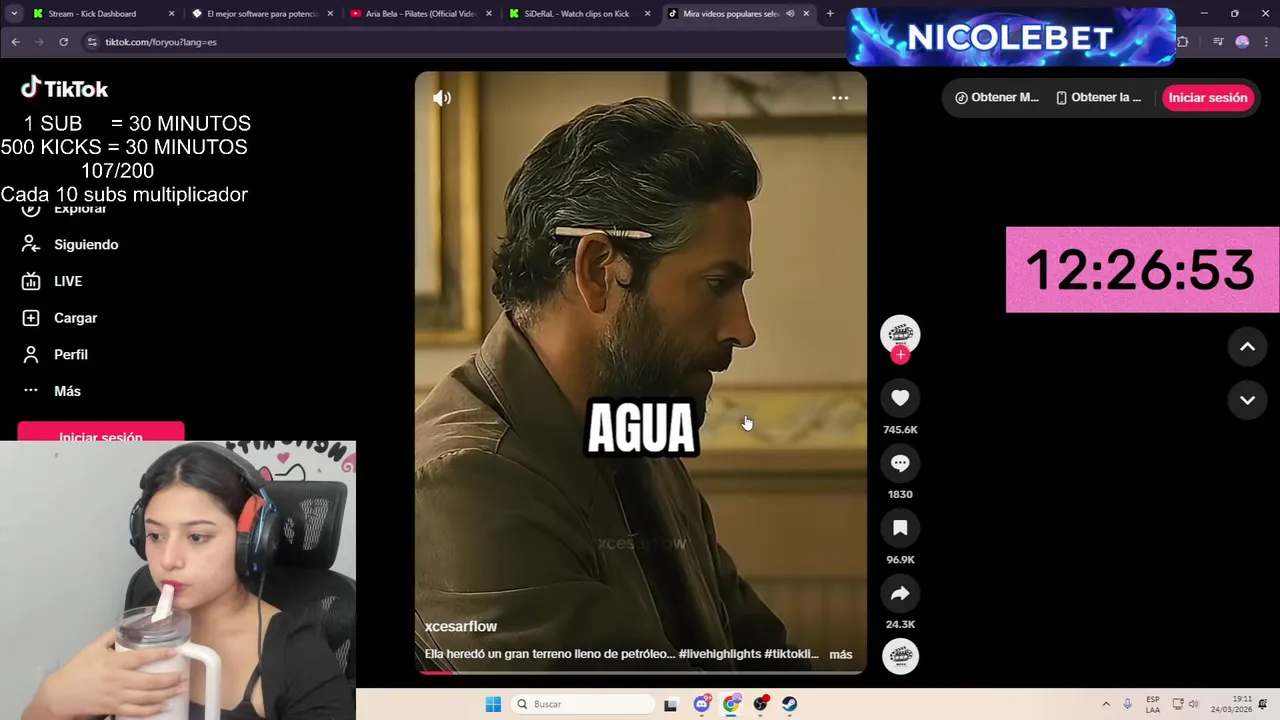
Task: Open Steam from the taskbar
Action: coord(790,704)
